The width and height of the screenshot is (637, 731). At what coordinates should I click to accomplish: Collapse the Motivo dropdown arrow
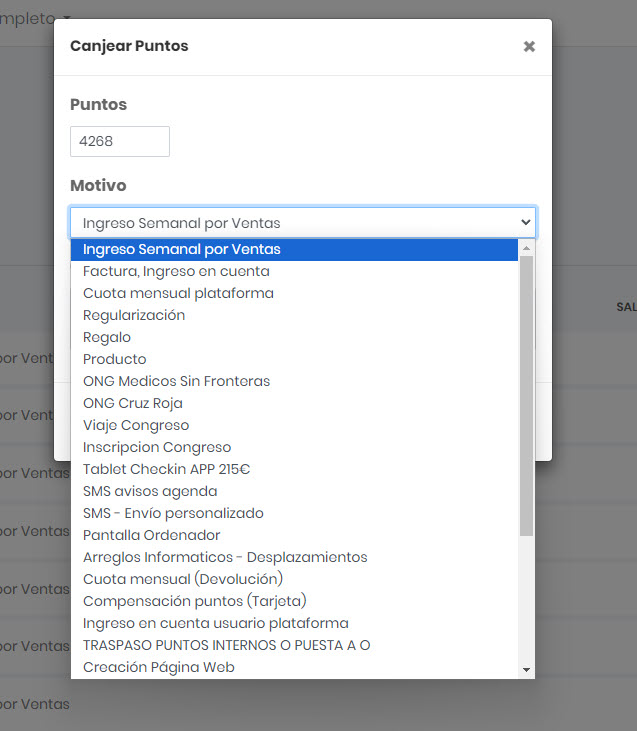click(525, 222)
